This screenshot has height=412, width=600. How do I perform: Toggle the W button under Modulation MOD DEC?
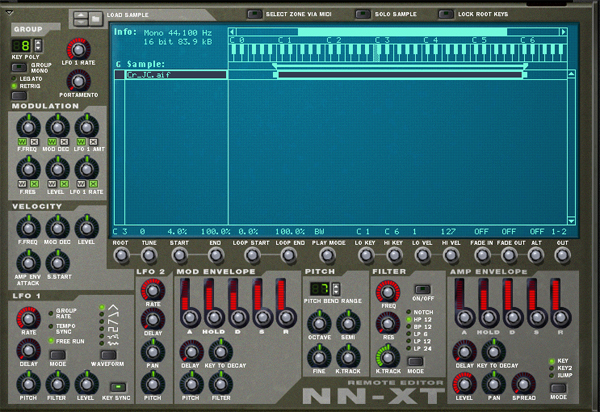click(52, 142)
